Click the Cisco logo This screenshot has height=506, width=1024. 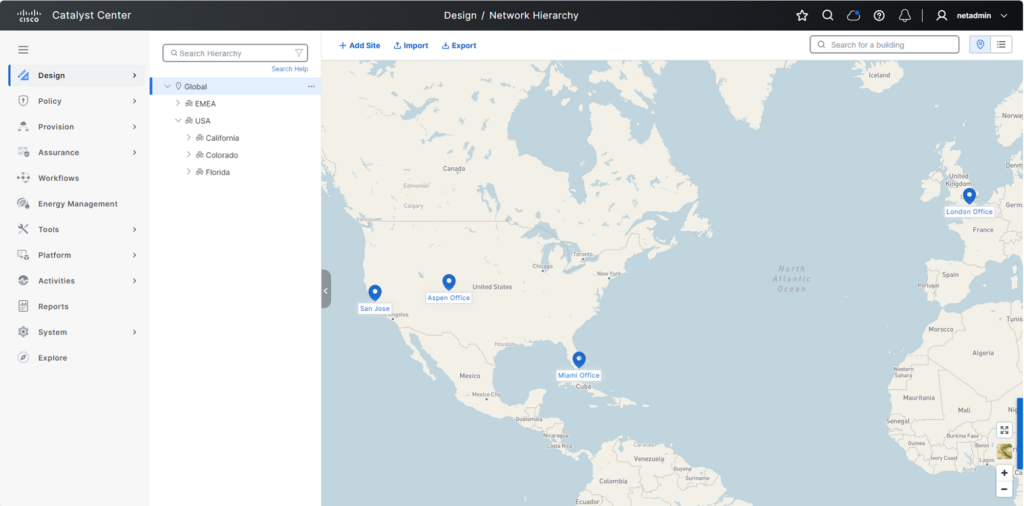pos(29,16)
